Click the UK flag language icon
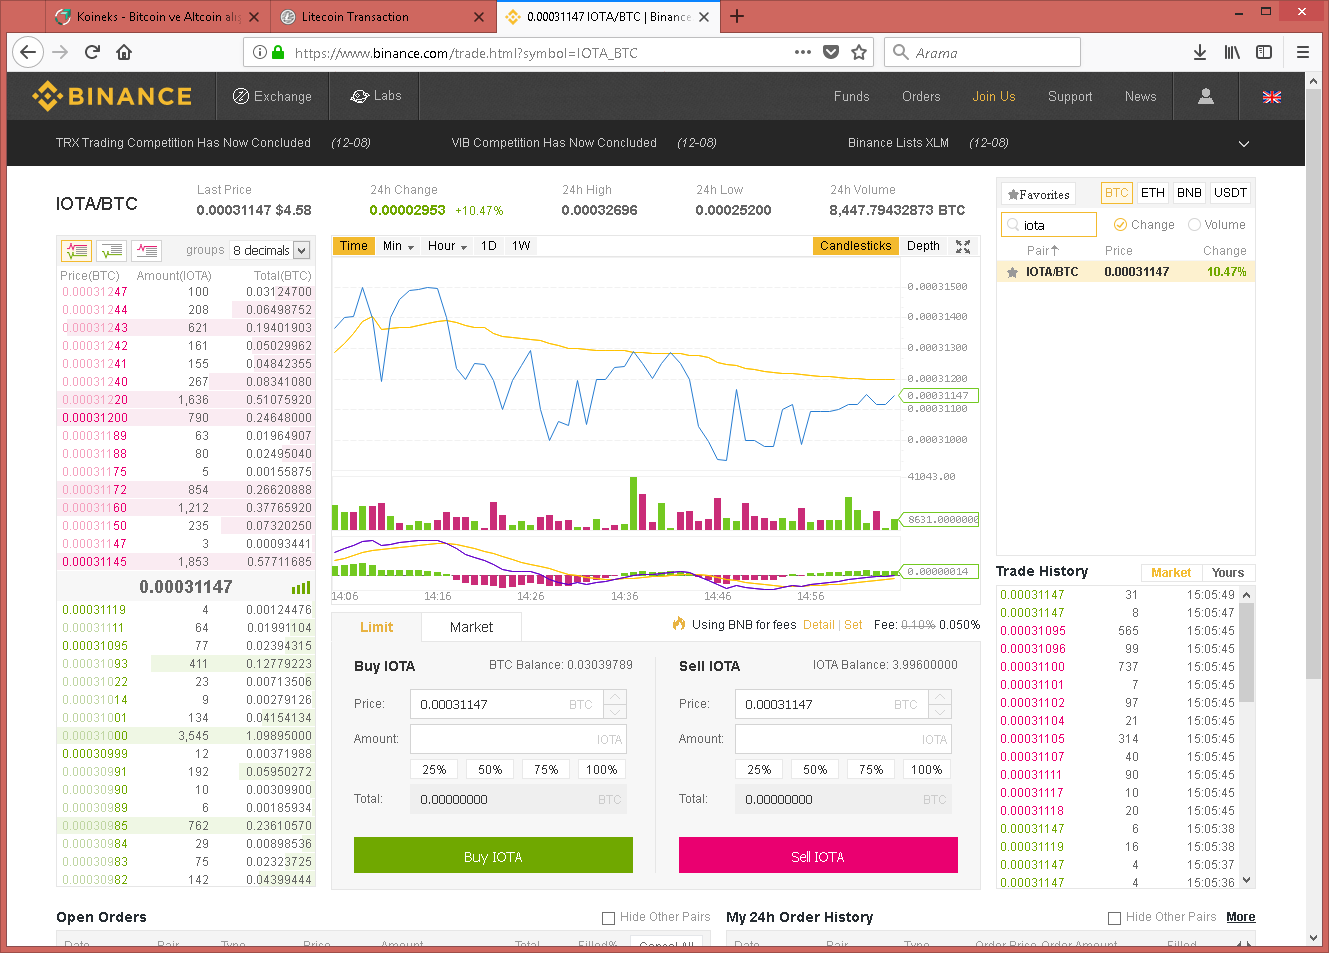 coord(1272,97)
